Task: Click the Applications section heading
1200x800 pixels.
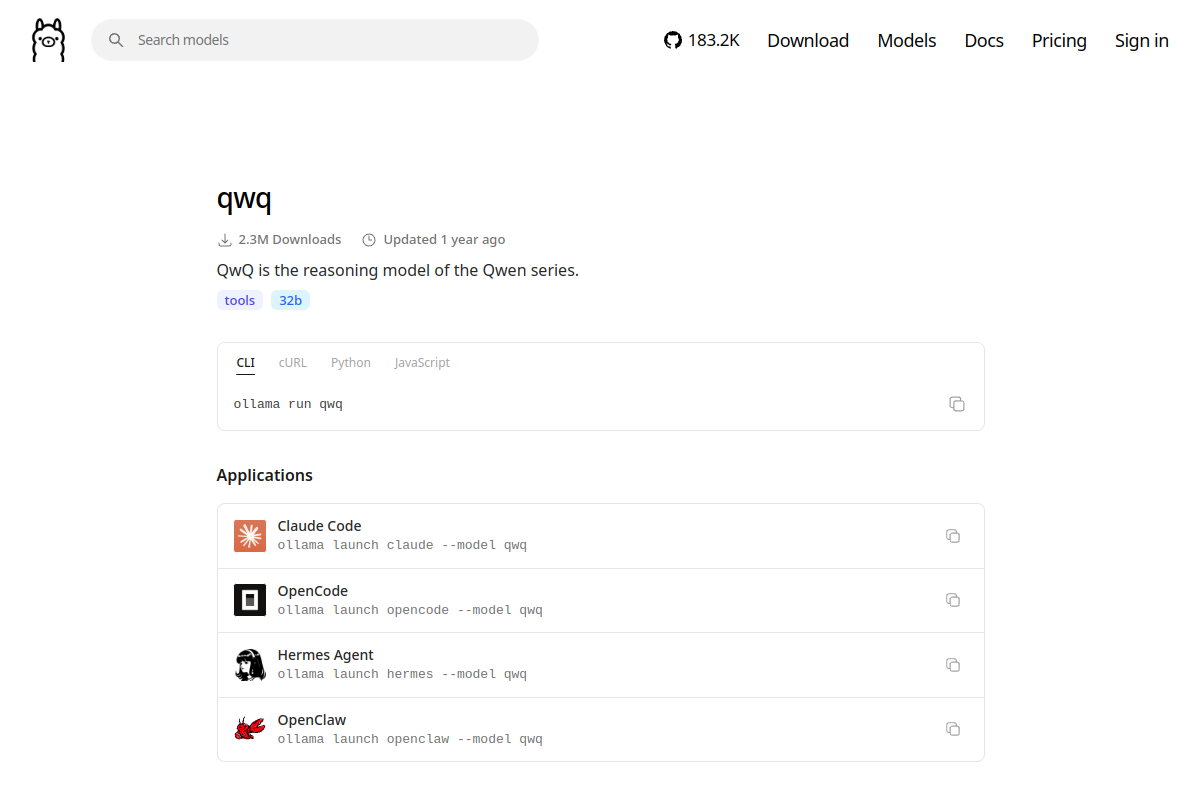Action: (265, 475)
